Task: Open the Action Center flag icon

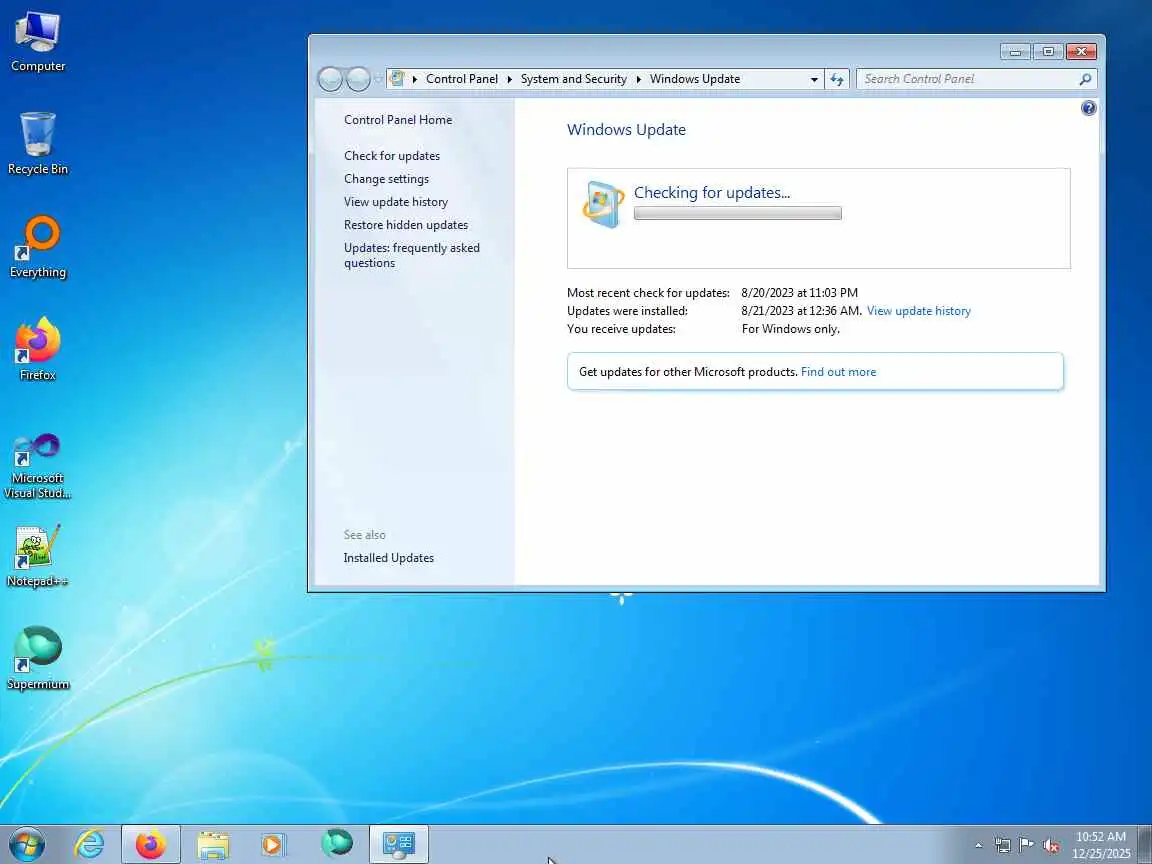Action: [1026, 845]
